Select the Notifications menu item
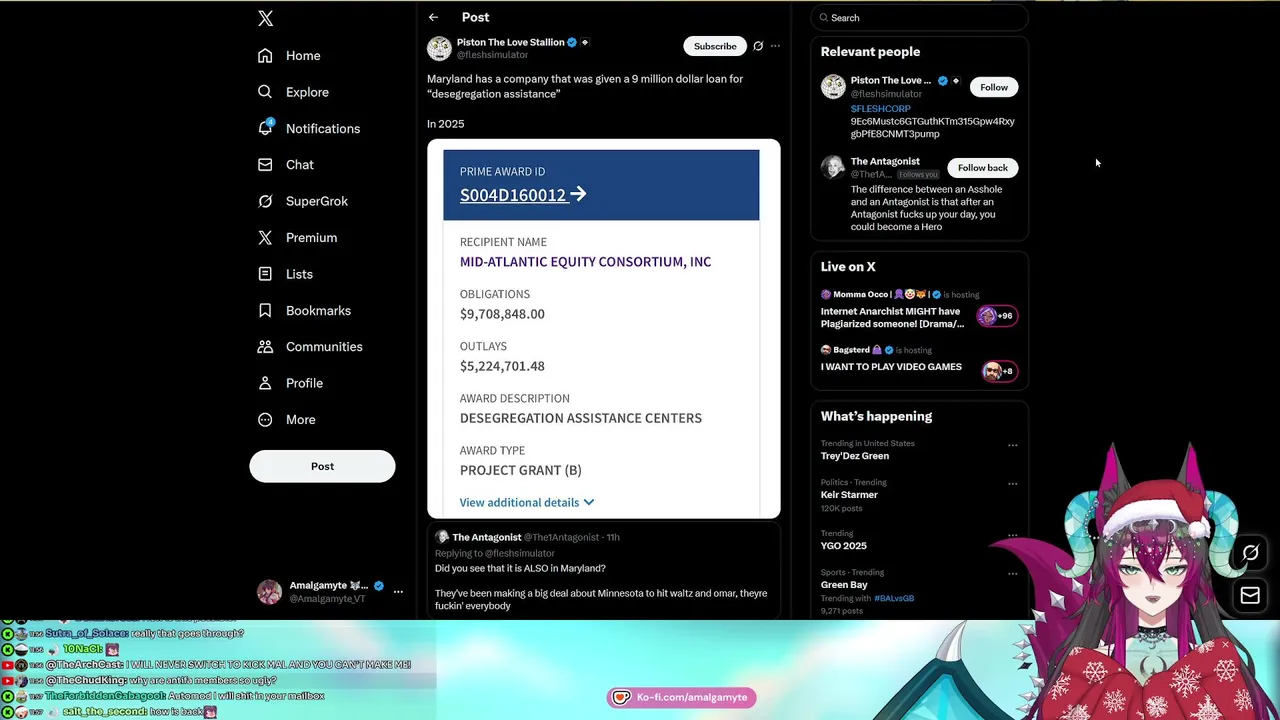The image size is (1280, 720). click(x=323, y=129)
